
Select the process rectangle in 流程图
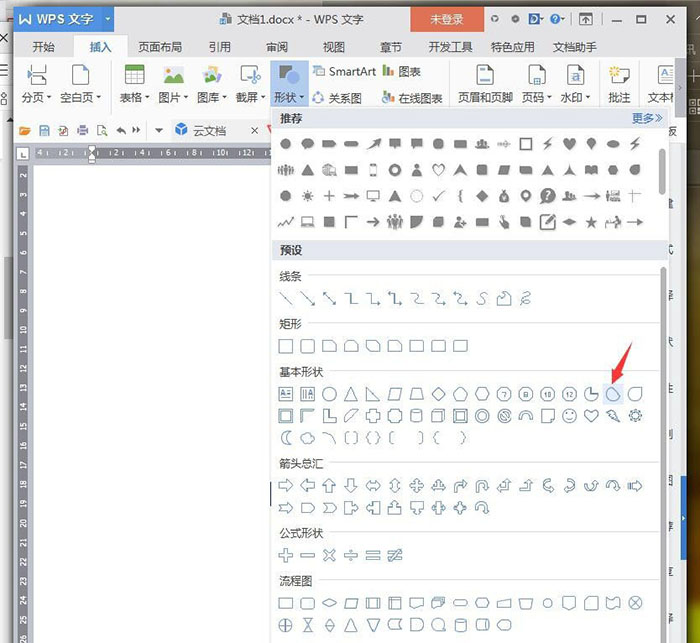(x=286, y=603)
